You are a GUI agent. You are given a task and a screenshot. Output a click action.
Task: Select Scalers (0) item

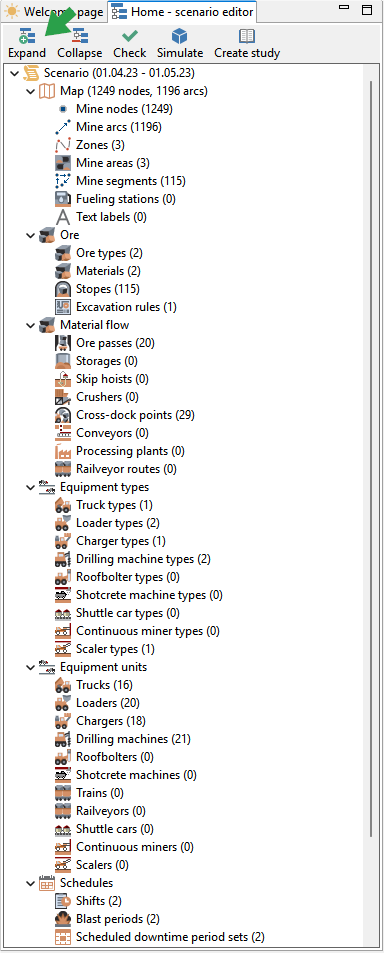103,865
